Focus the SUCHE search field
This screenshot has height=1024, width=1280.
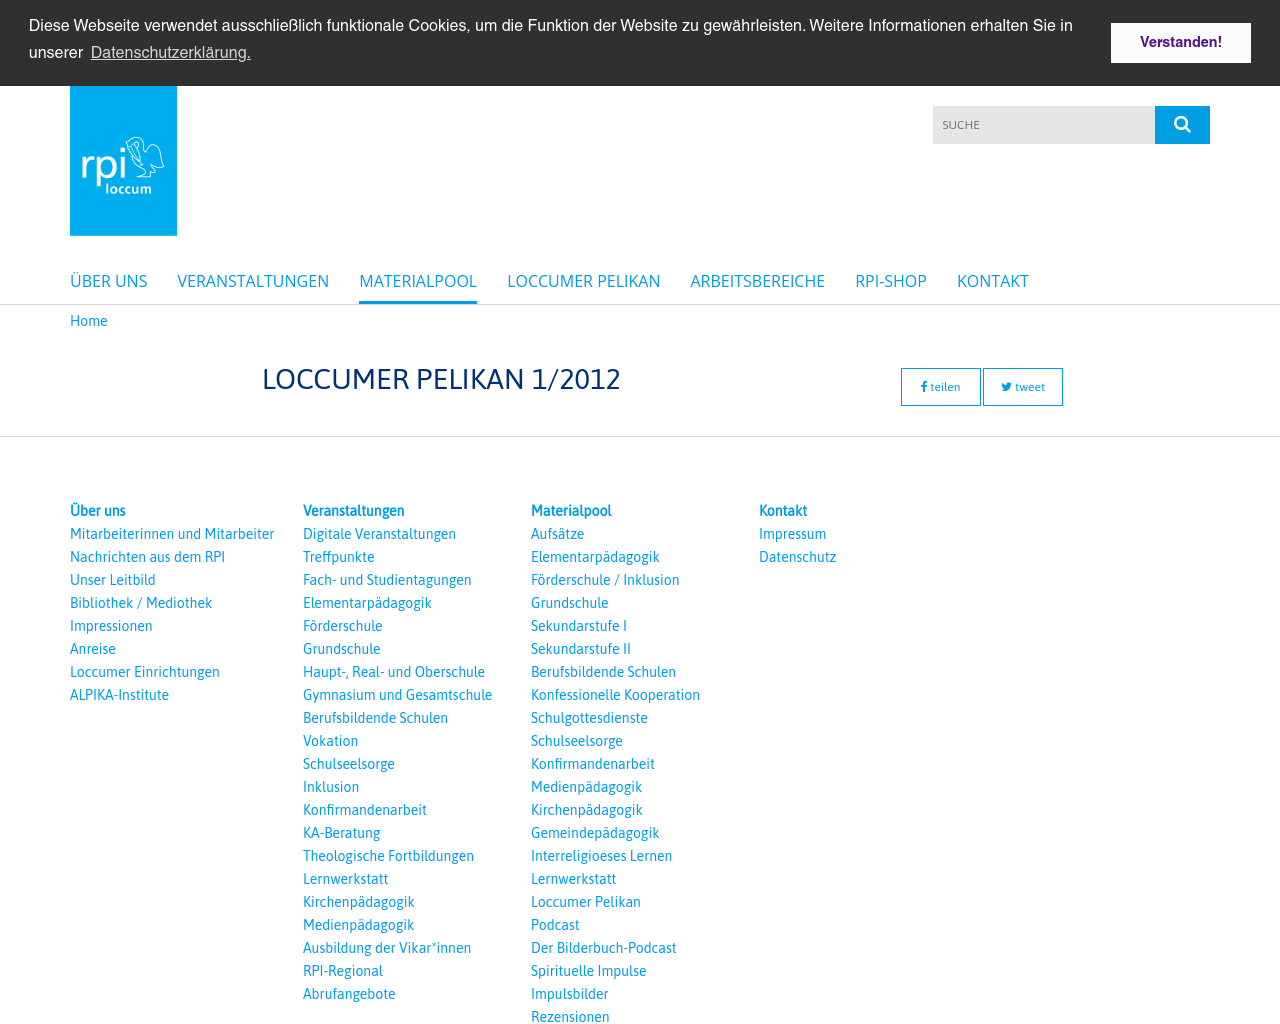1044,125
